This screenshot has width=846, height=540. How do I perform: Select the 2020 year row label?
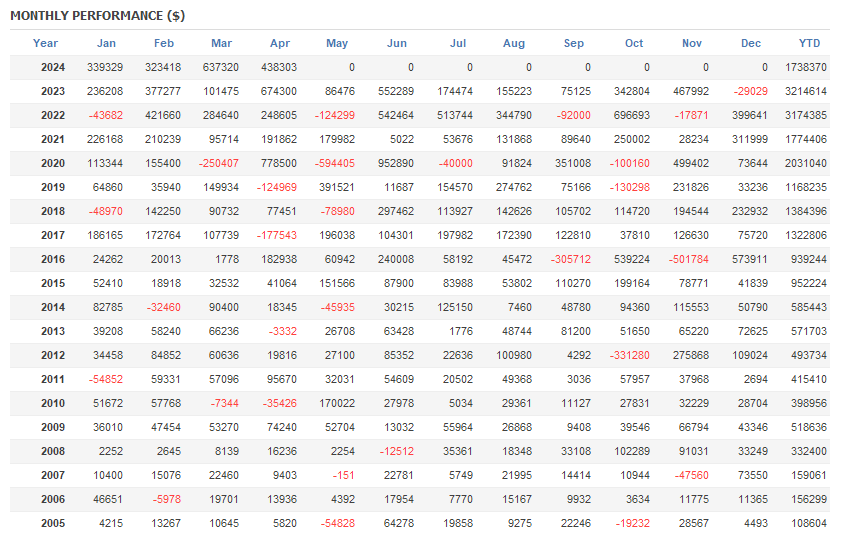tap(53, 163)
